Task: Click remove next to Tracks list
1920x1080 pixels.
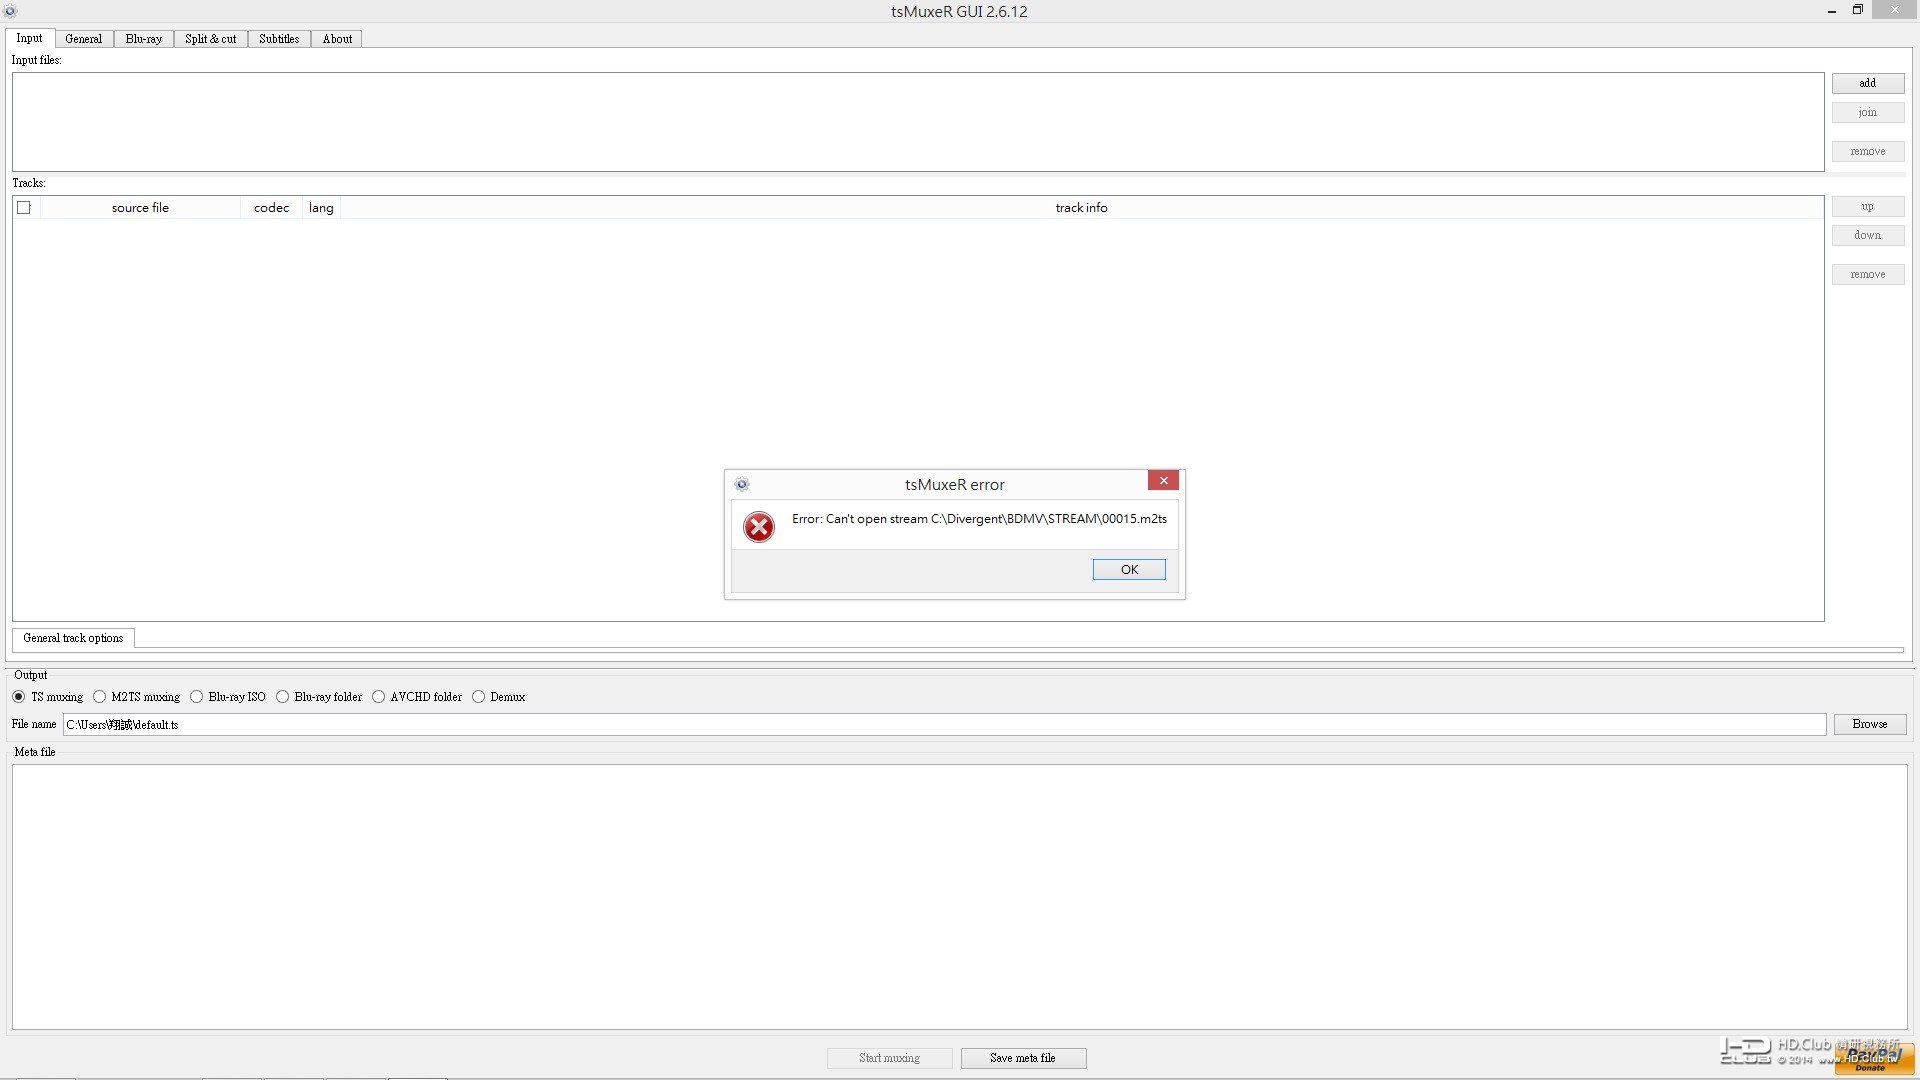Action: 1867,274
